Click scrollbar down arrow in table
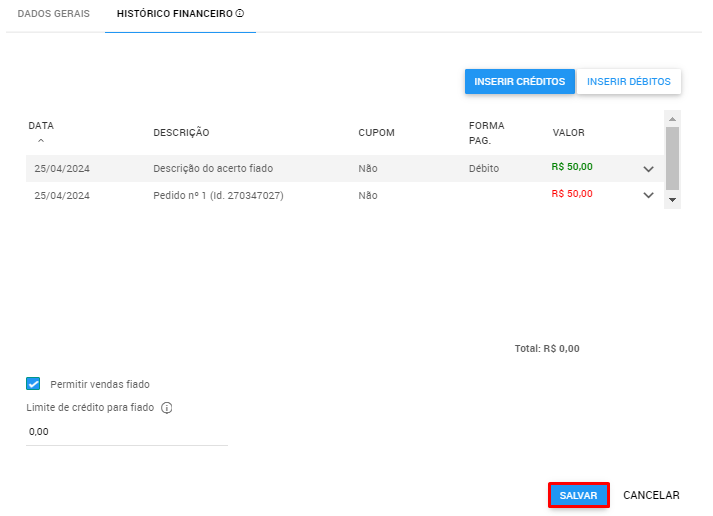 click(672, 200)
